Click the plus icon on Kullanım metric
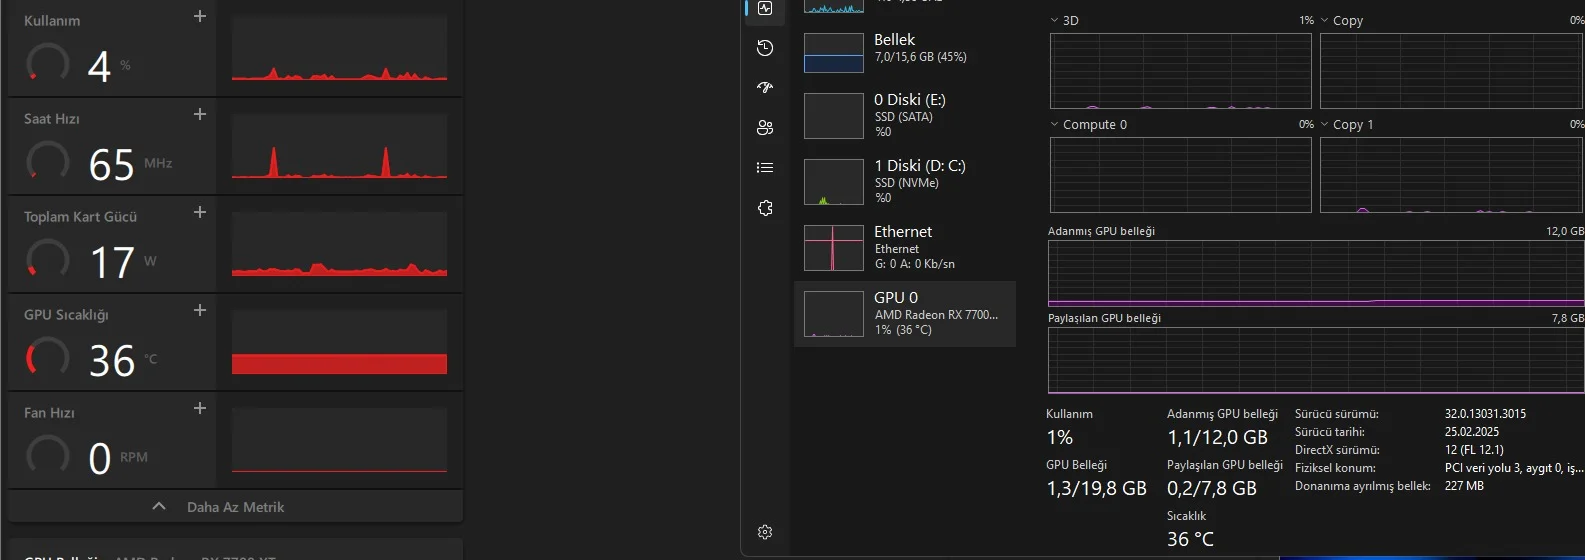 click(200, 16)
